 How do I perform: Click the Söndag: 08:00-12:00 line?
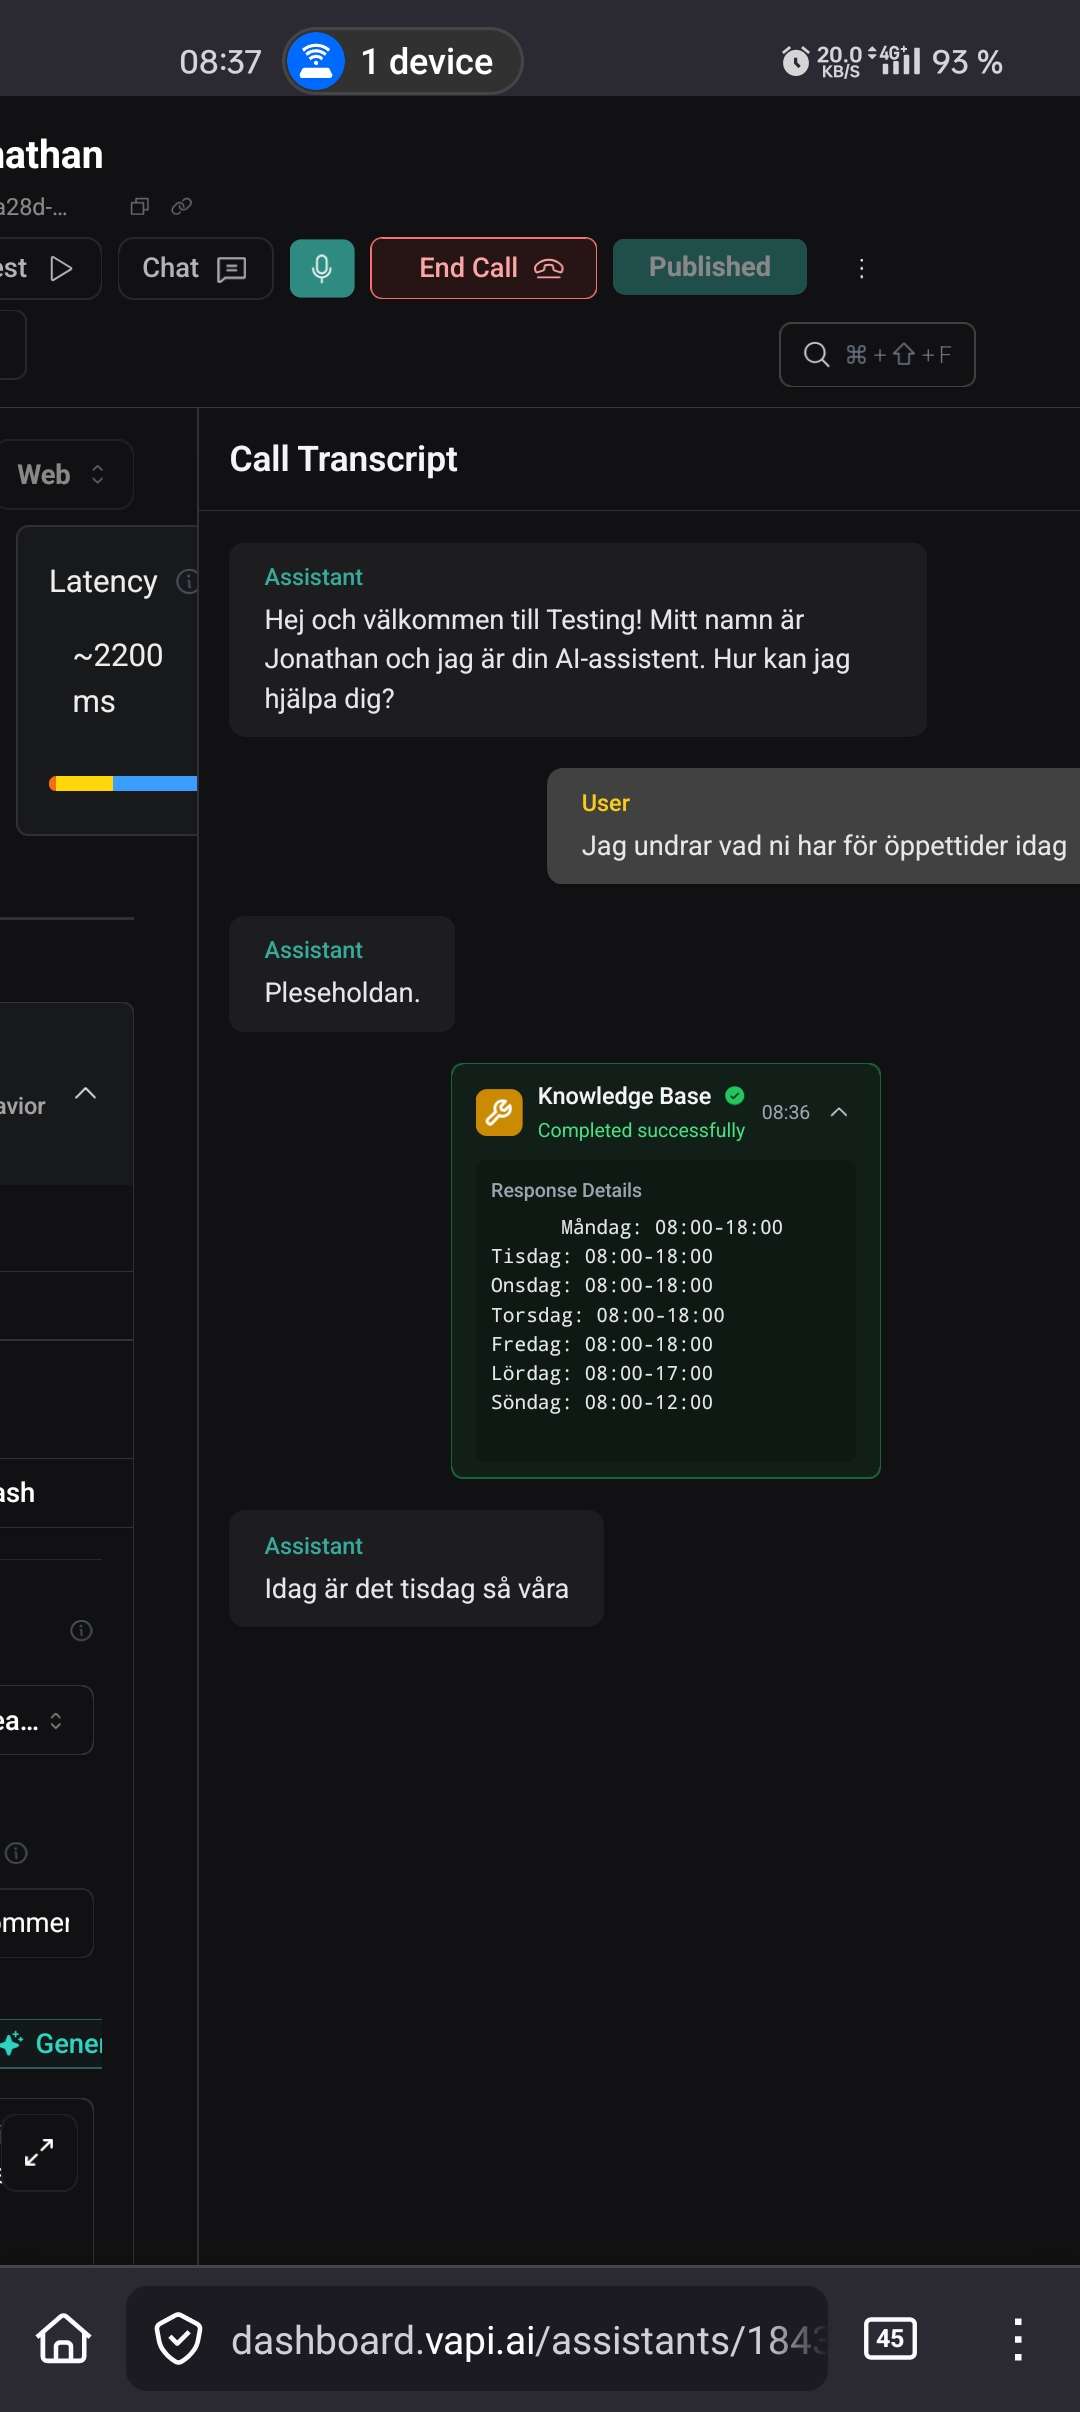(x=601, y=1402)
